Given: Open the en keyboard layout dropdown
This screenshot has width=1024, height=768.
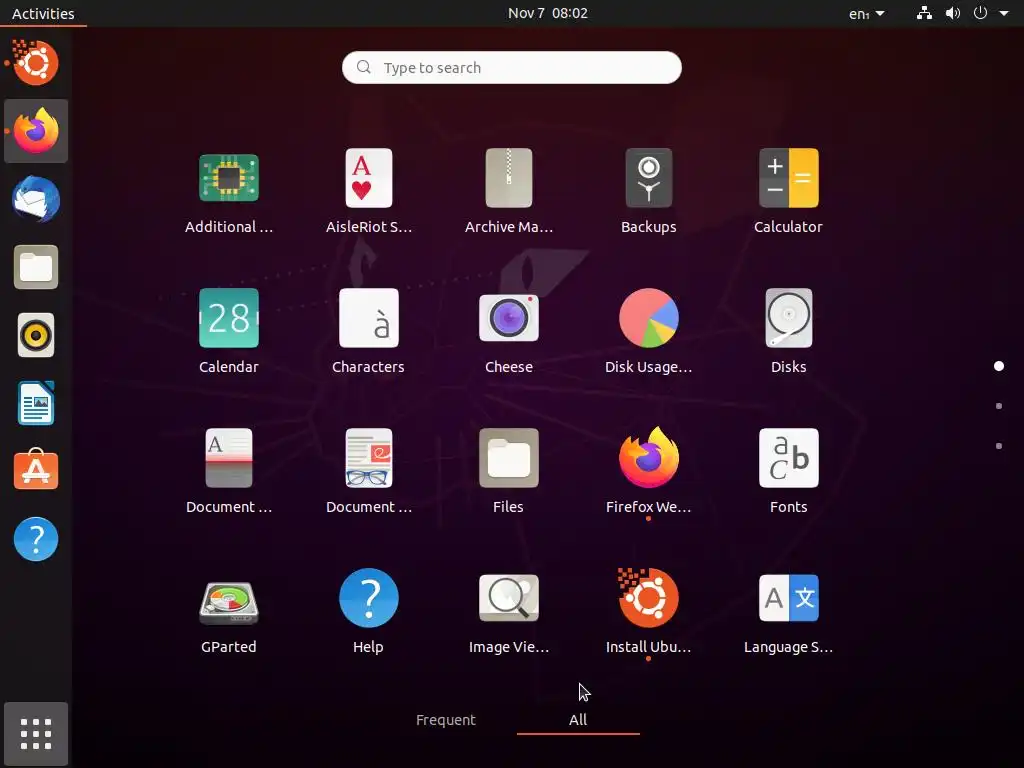Looking at the screenshot, I should [x=867, y=14].
